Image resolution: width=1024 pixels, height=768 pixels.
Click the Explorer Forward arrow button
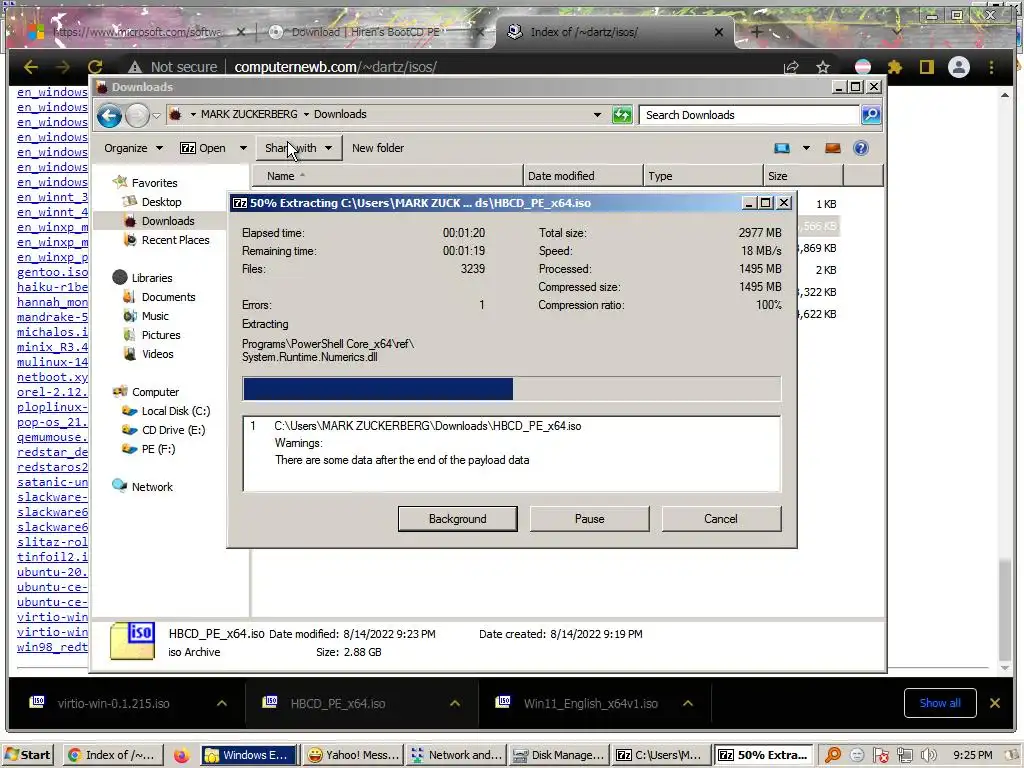click(137, 116)
